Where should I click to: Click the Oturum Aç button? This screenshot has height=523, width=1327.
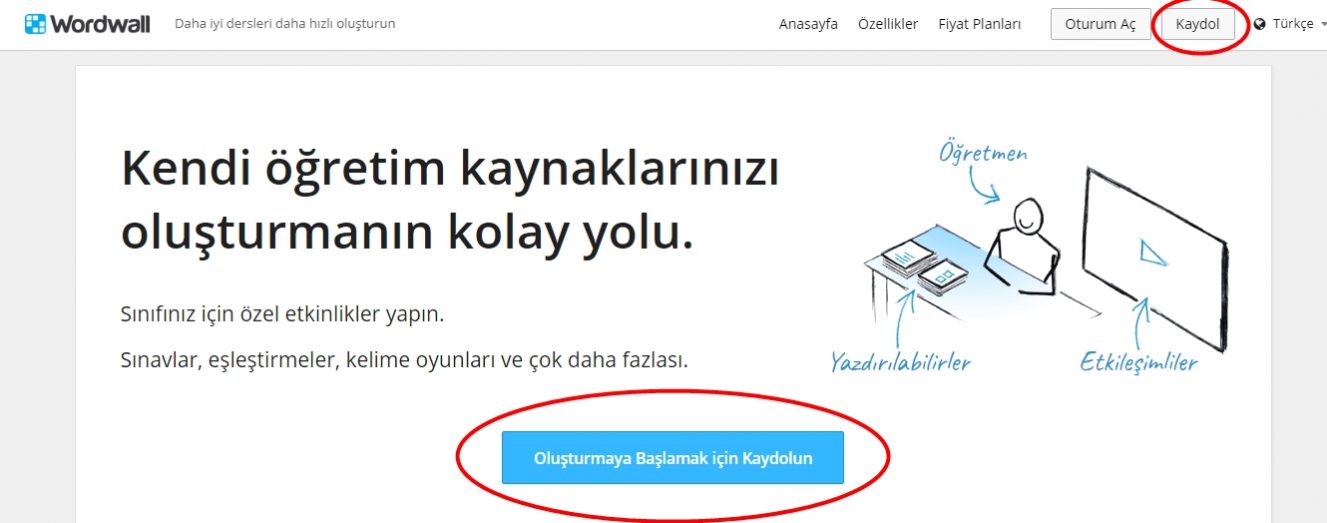1100,24
